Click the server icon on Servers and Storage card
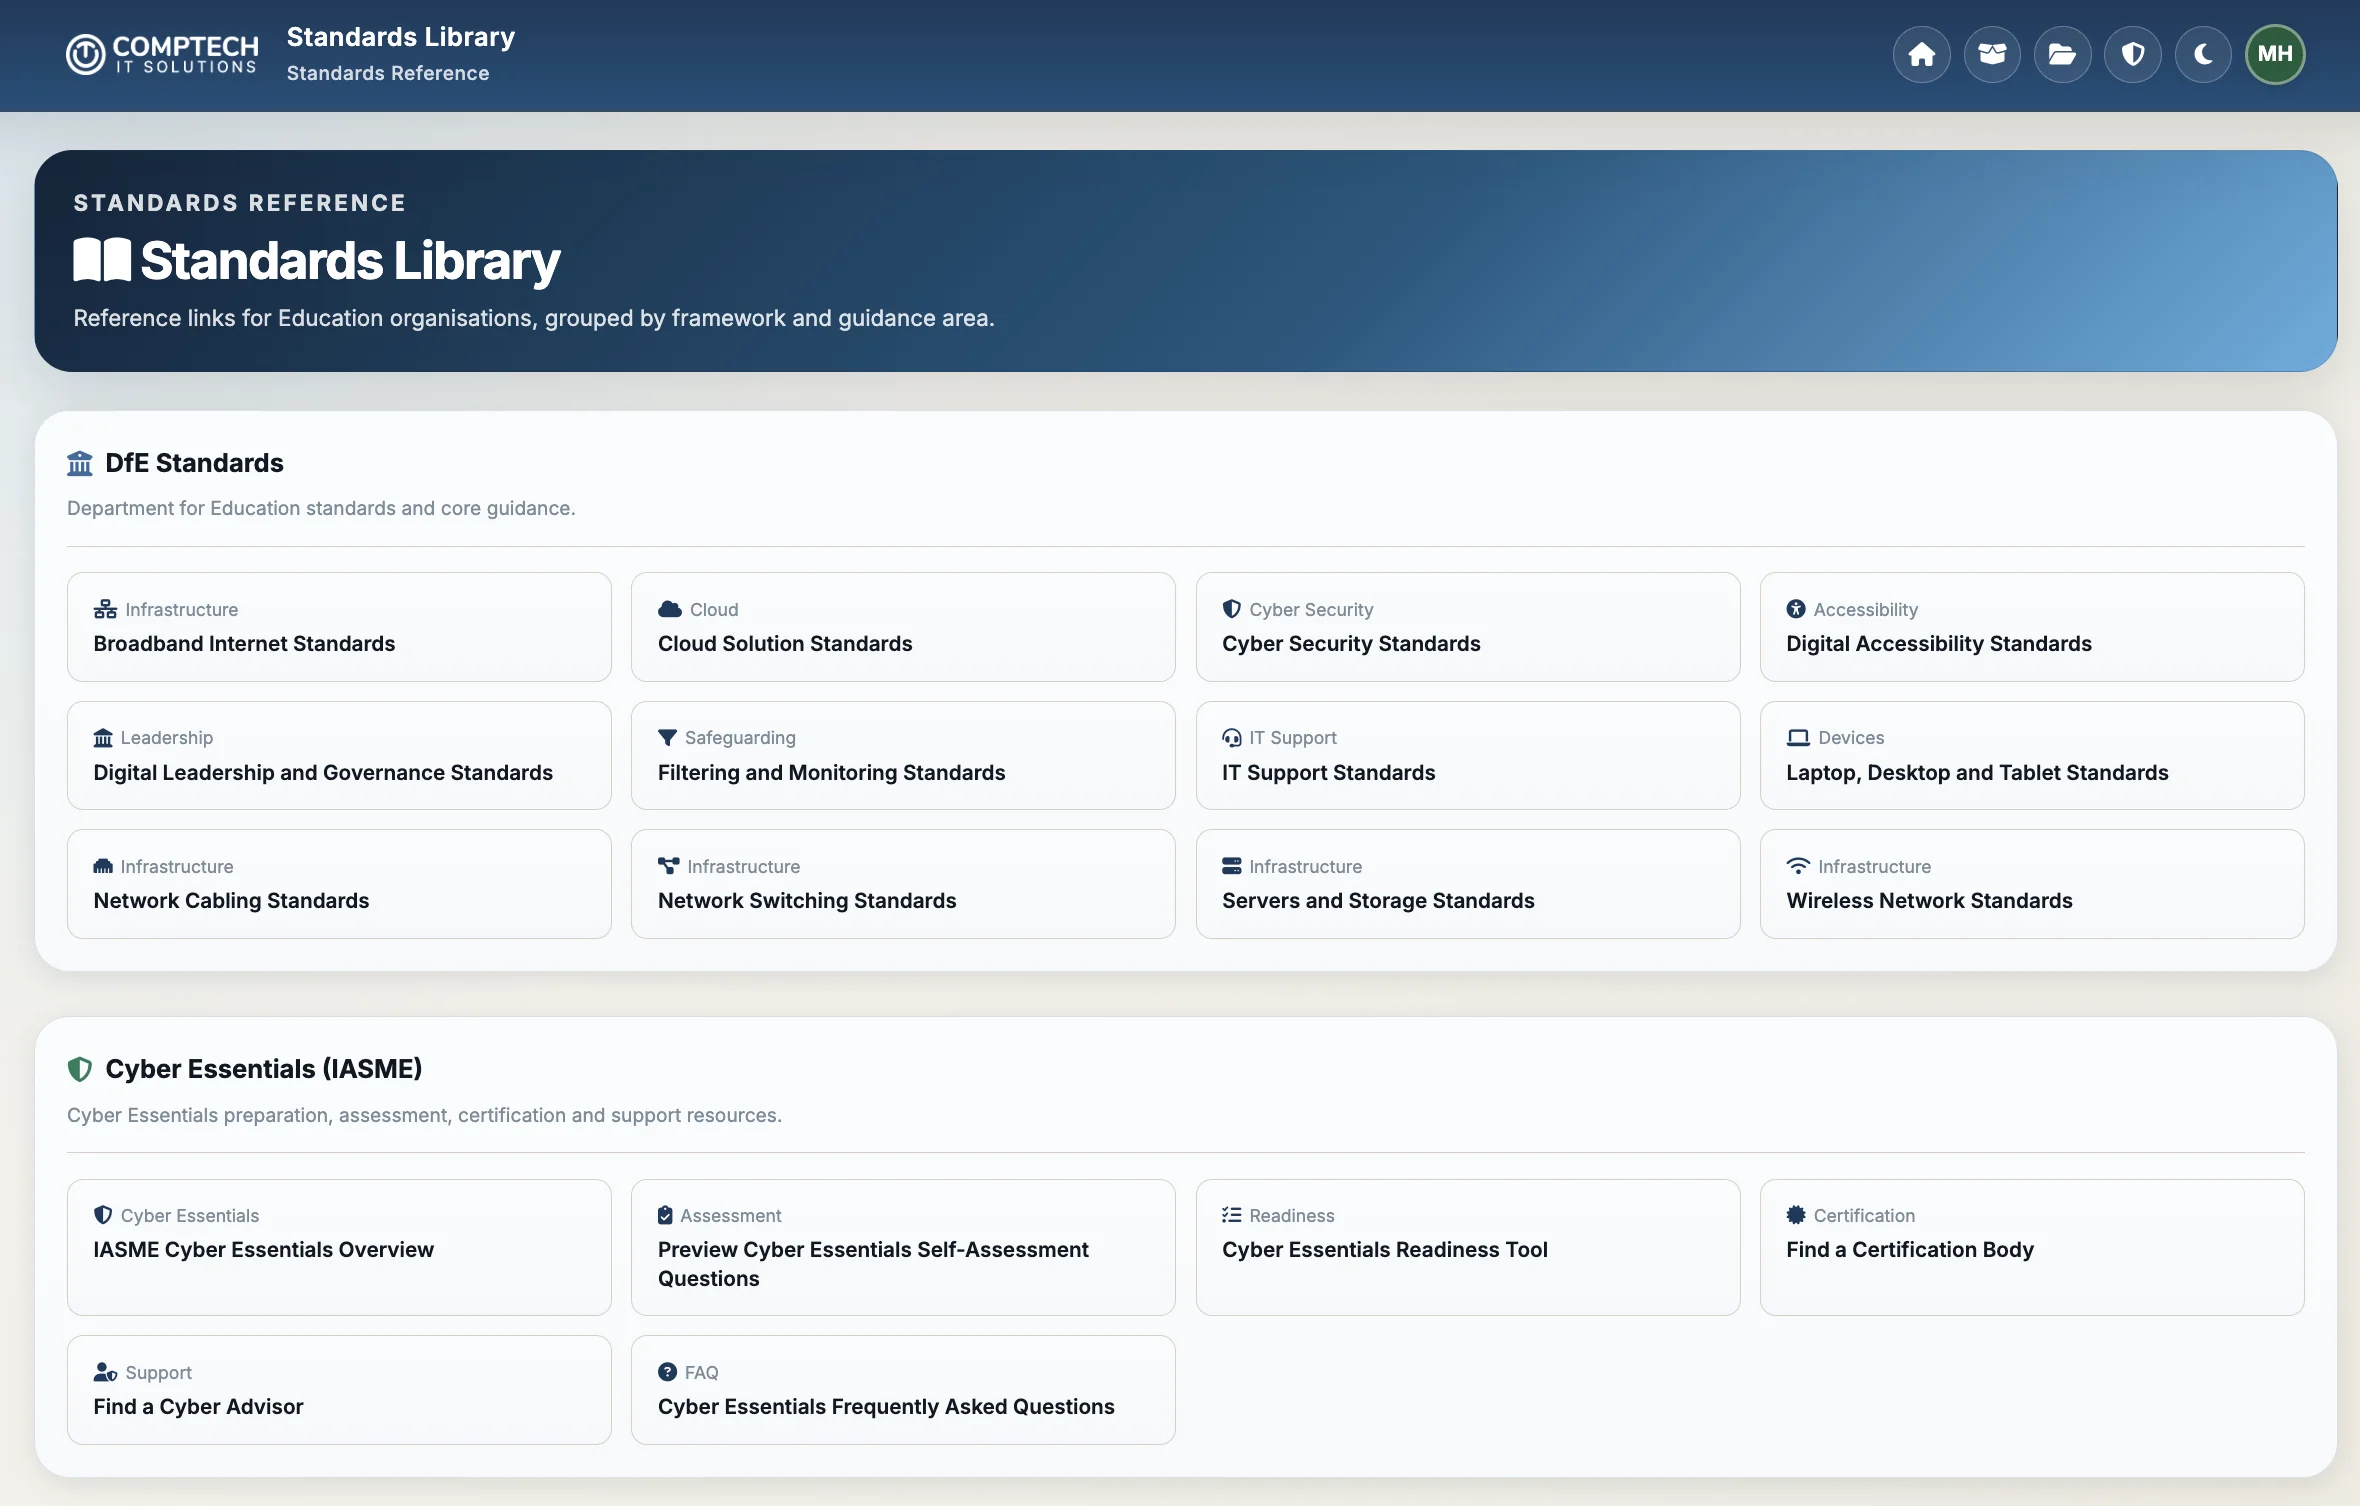 tap(1231, 866)
